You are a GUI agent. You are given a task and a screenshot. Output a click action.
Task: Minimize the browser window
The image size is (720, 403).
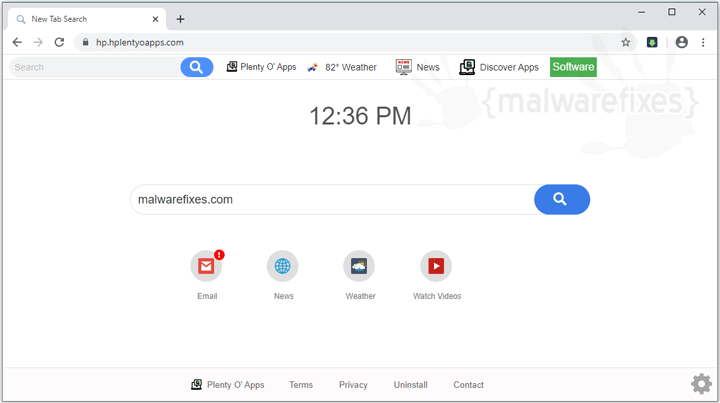pyautogui.click(x=641, y=12)
